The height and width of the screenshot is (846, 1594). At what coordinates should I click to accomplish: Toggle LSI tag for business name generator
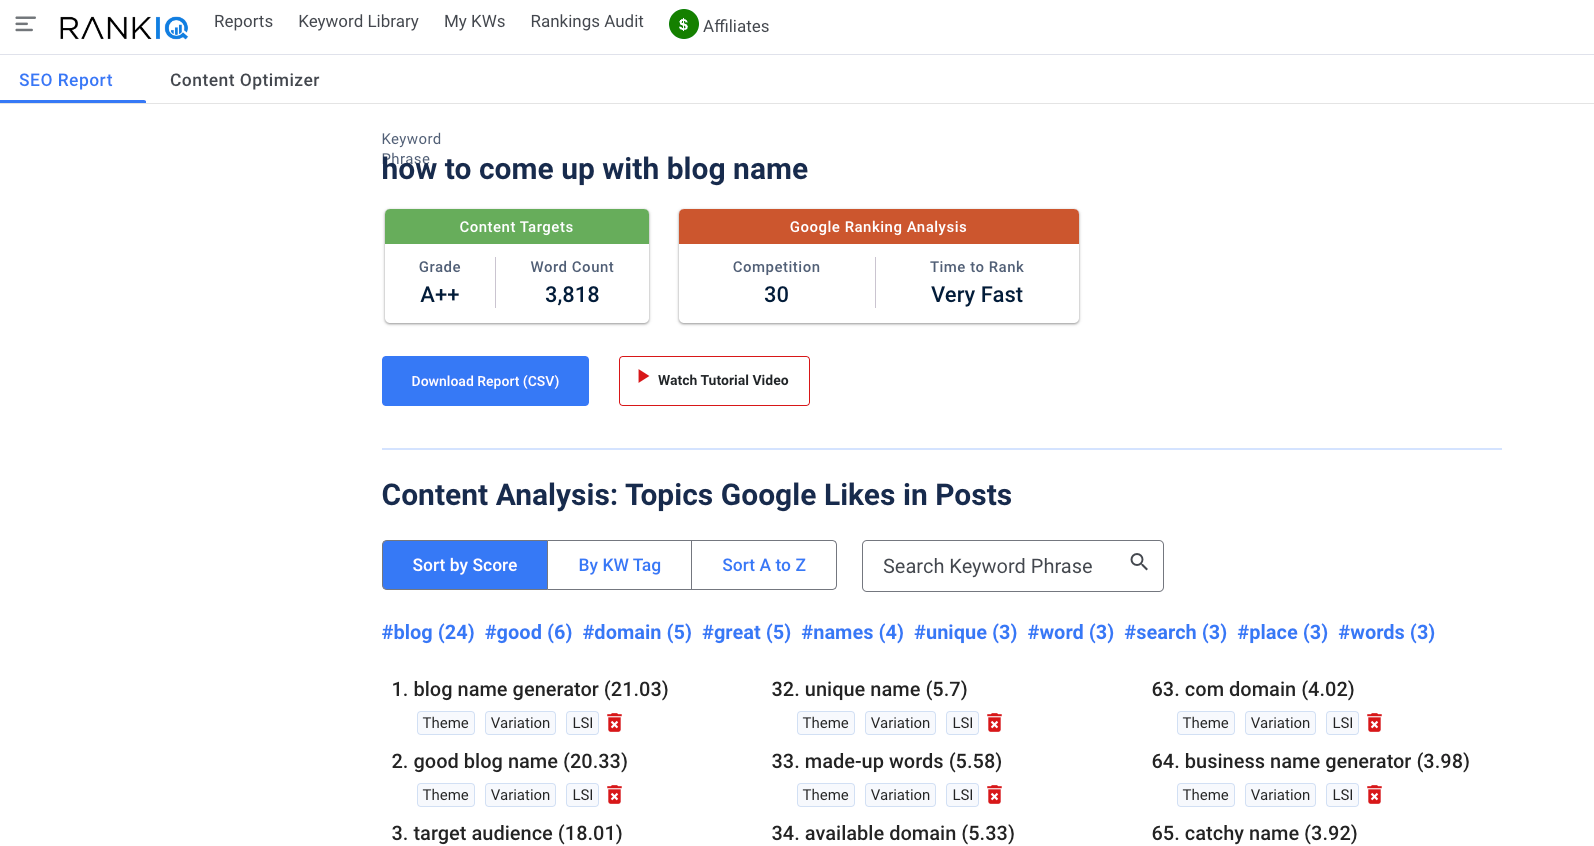pyautogui.click(x=1342, y=794)
